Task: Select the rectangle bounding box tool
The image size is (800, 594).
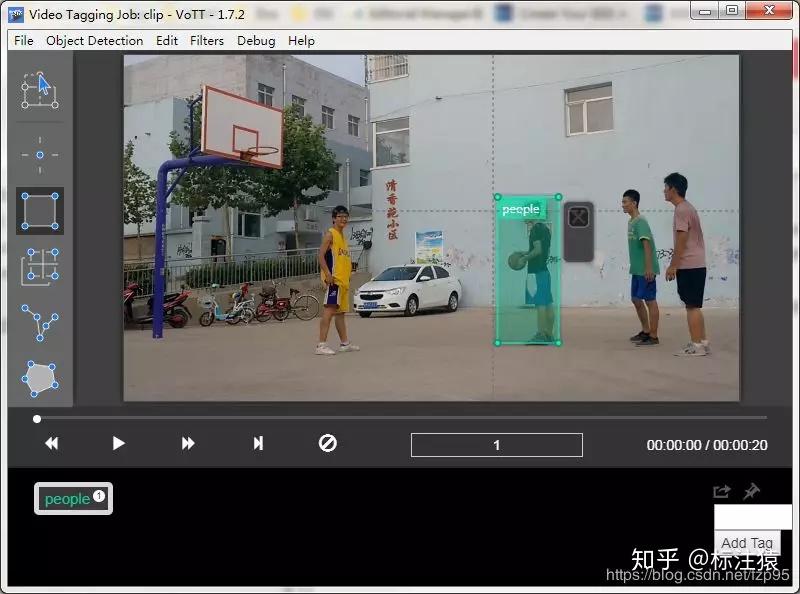Action: (x=40, y=210)
